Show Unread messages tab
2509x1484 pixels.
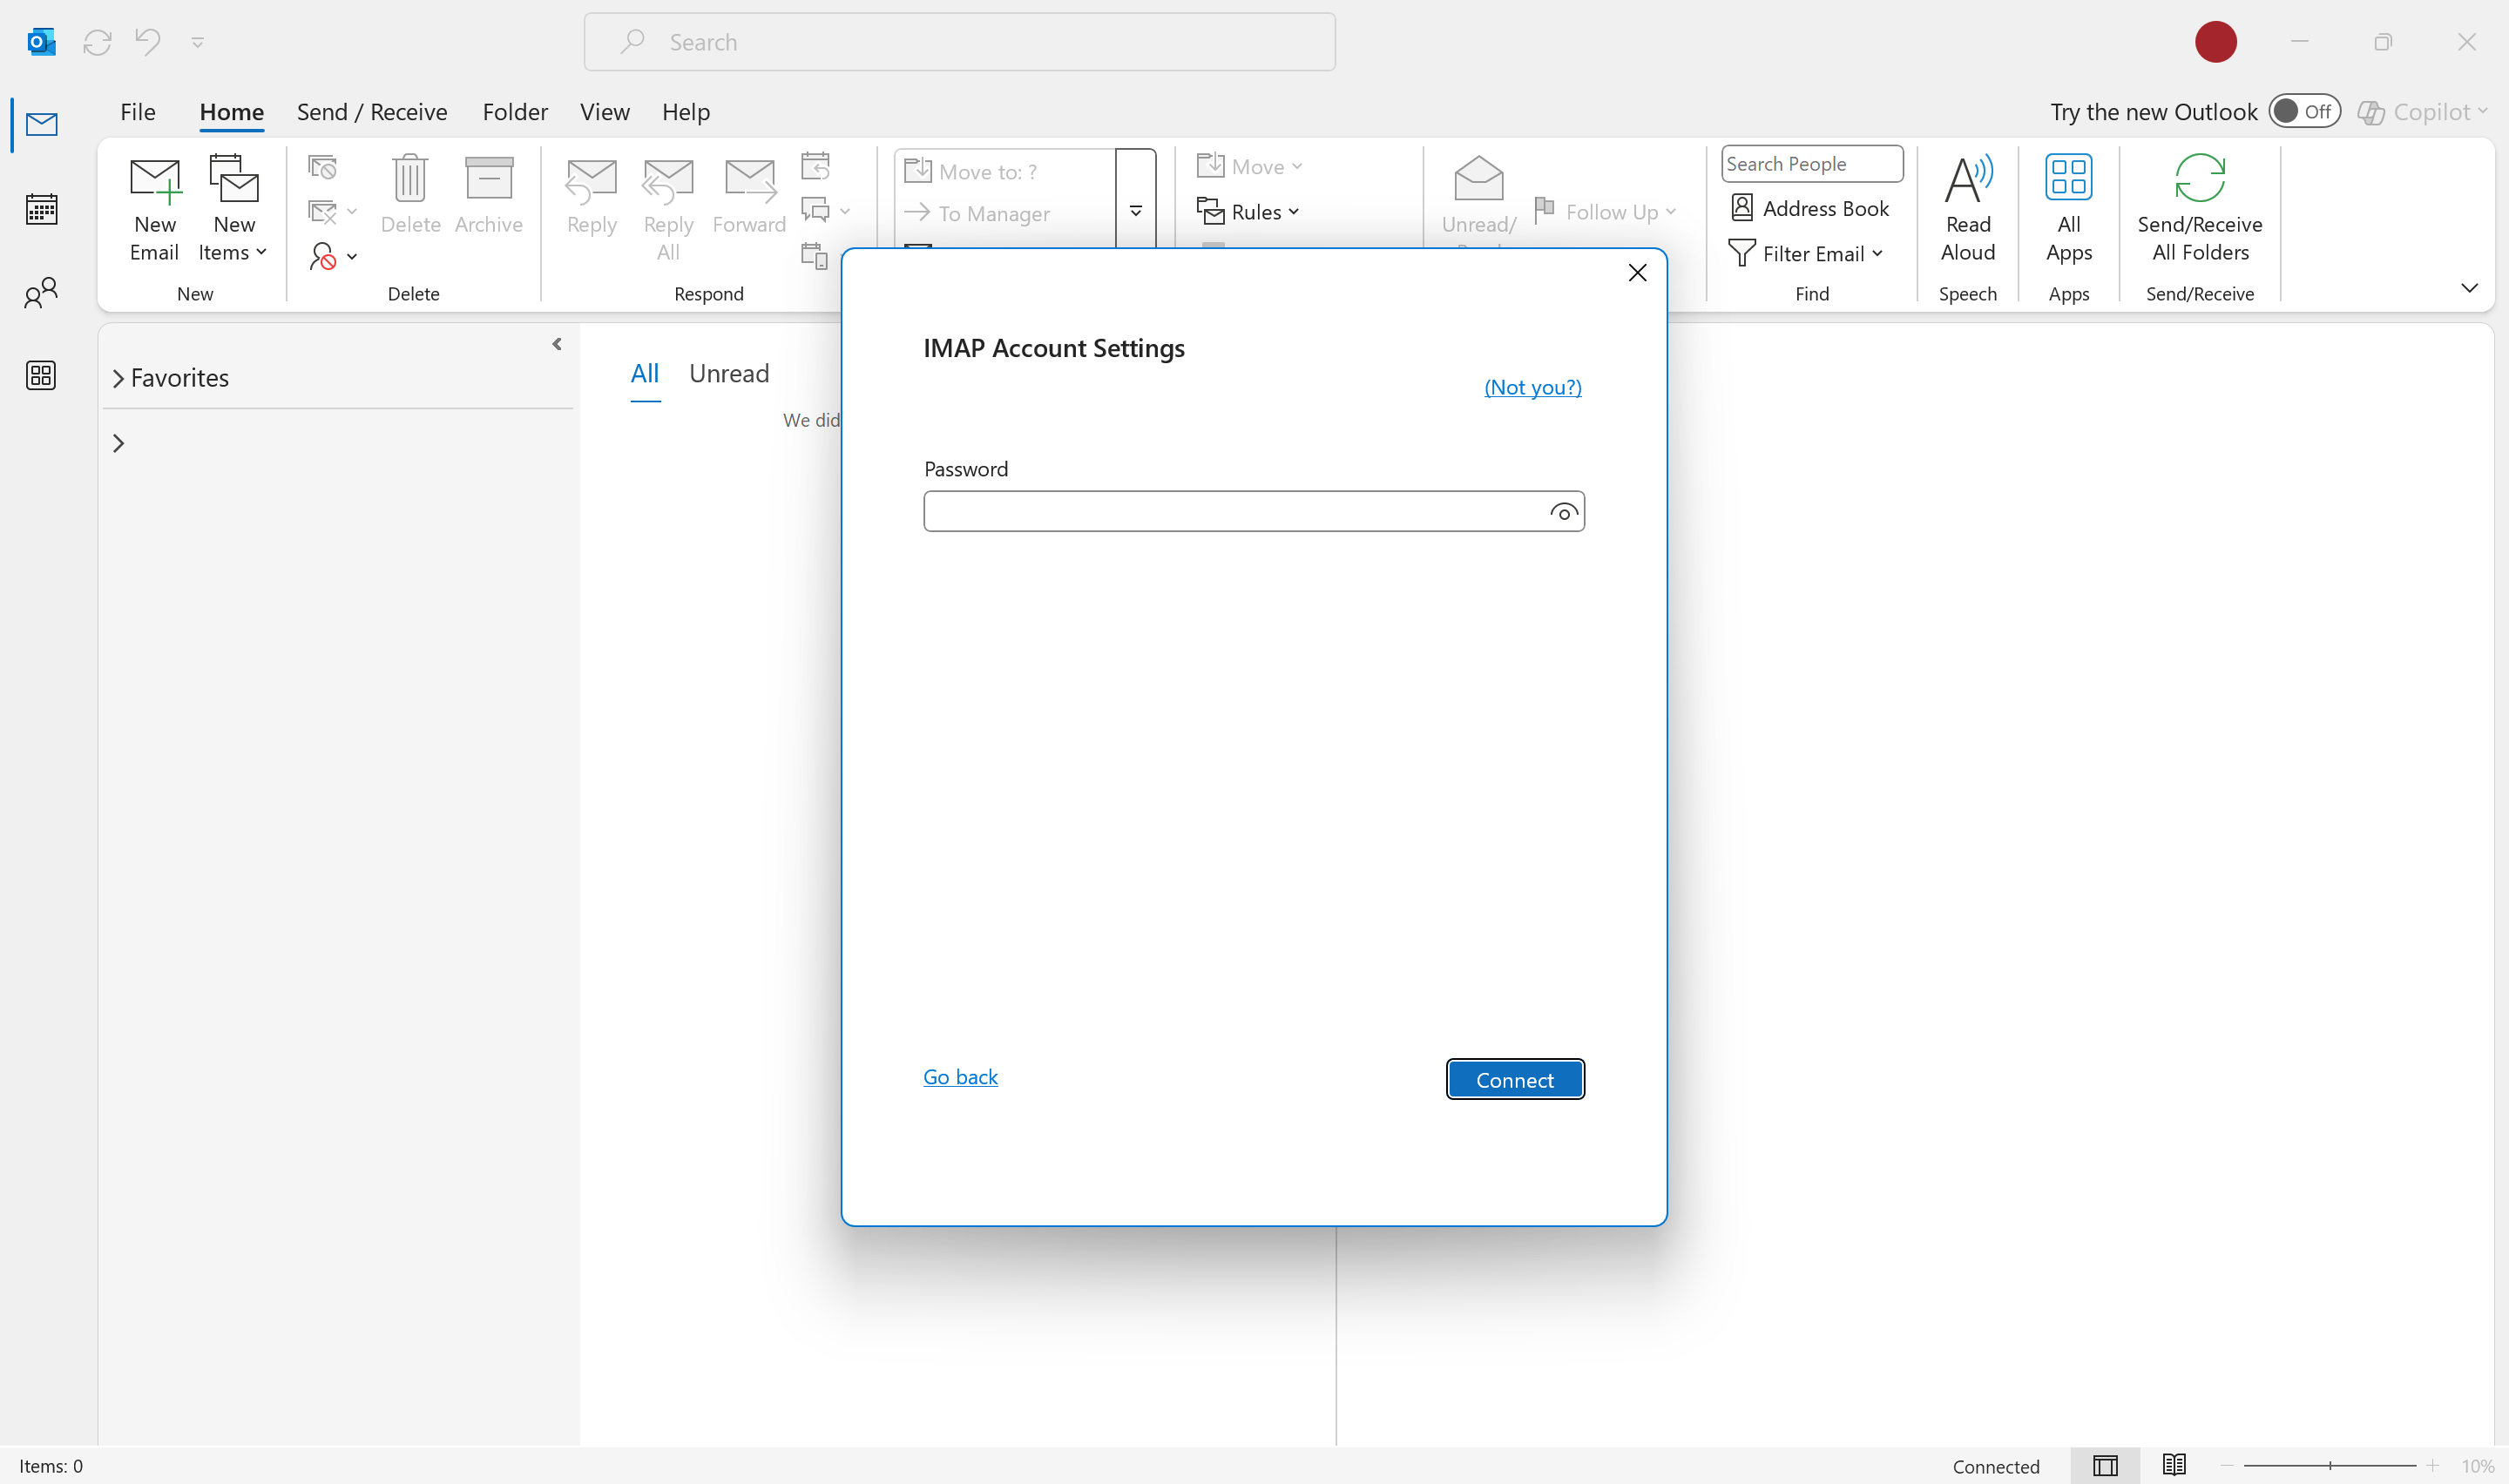pos(729,374)
